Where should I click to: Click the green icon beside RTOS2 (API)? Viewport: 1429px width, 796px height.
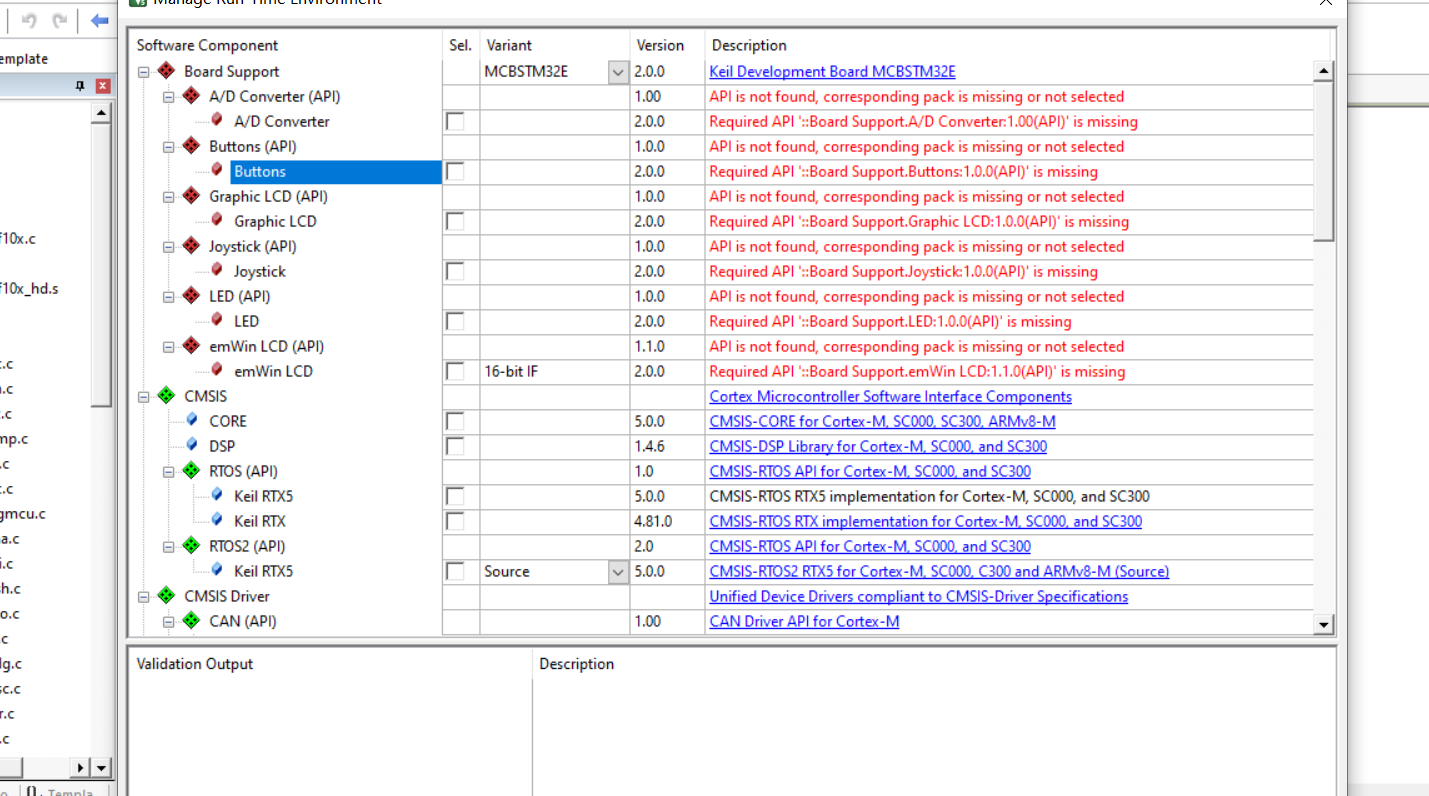[x=191, y=546]
